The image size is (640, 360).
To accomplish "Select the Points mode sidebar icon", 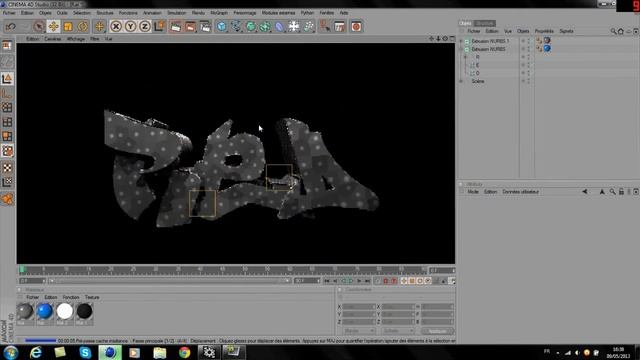I will [7, 108].
